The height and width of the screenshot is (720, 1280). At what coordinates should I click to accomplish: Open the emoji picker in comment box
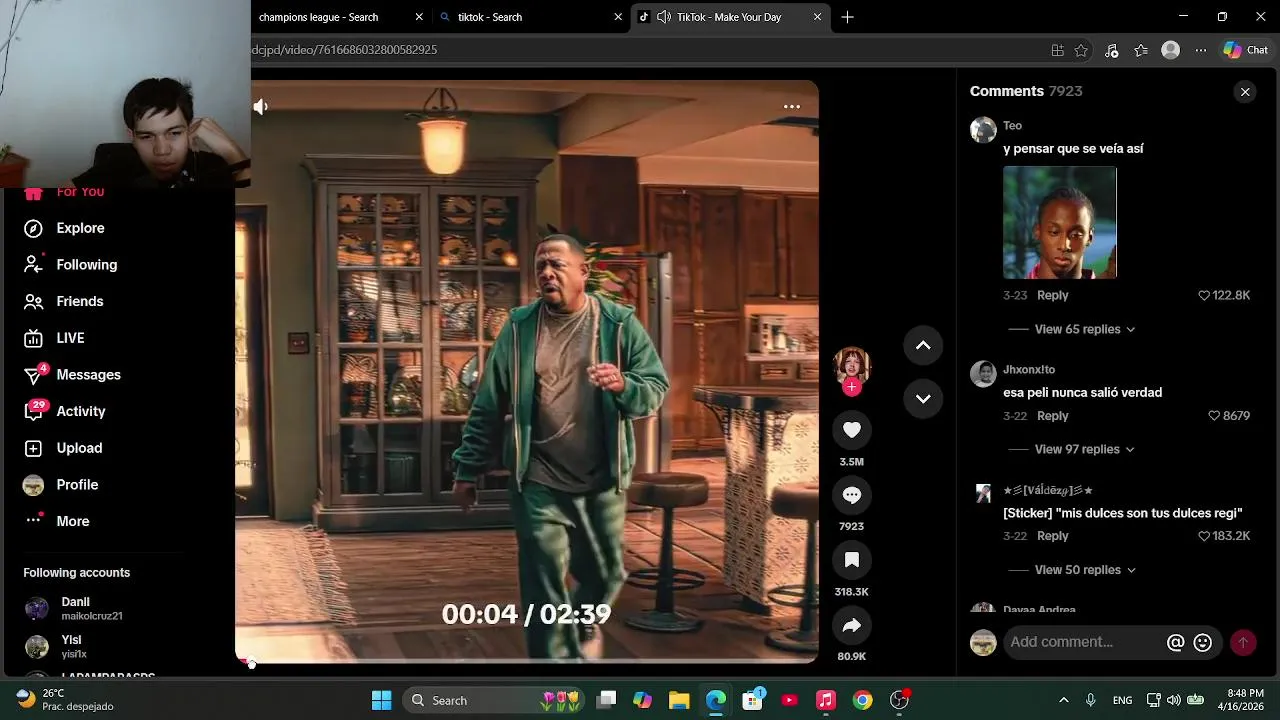click(1203, 643)
